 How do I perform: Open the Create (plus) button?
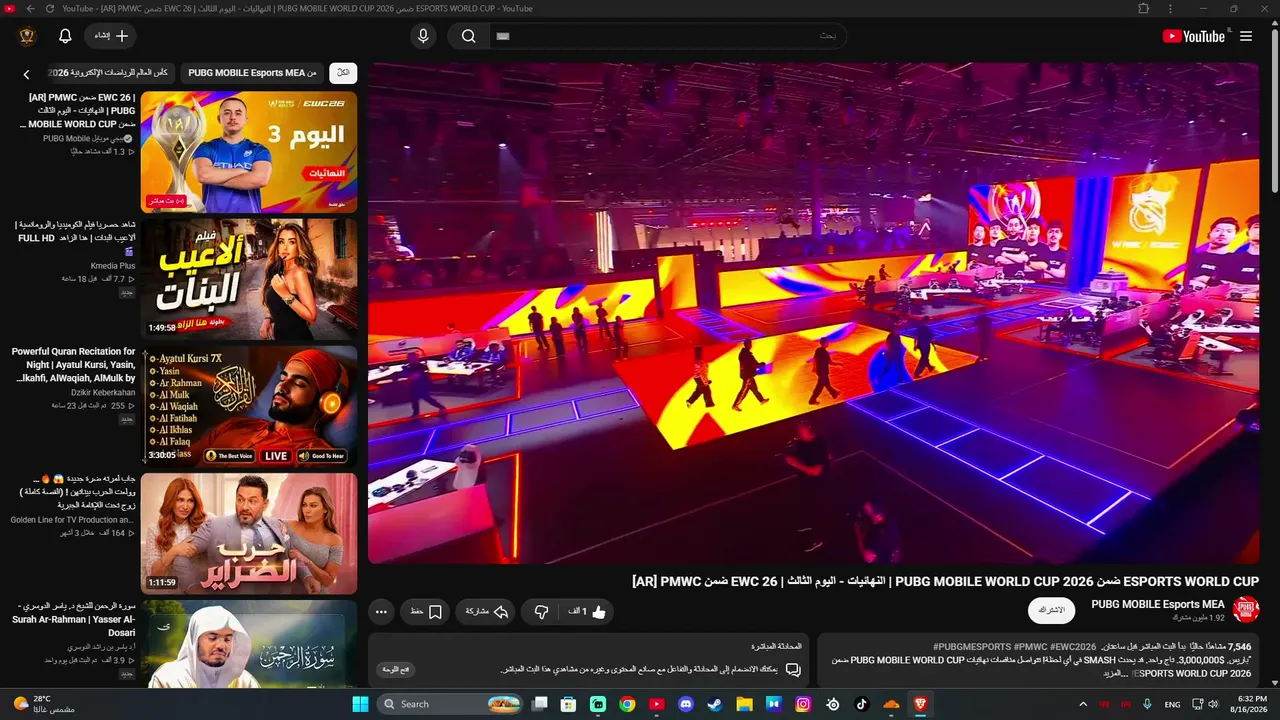click(x=111, y=36)
